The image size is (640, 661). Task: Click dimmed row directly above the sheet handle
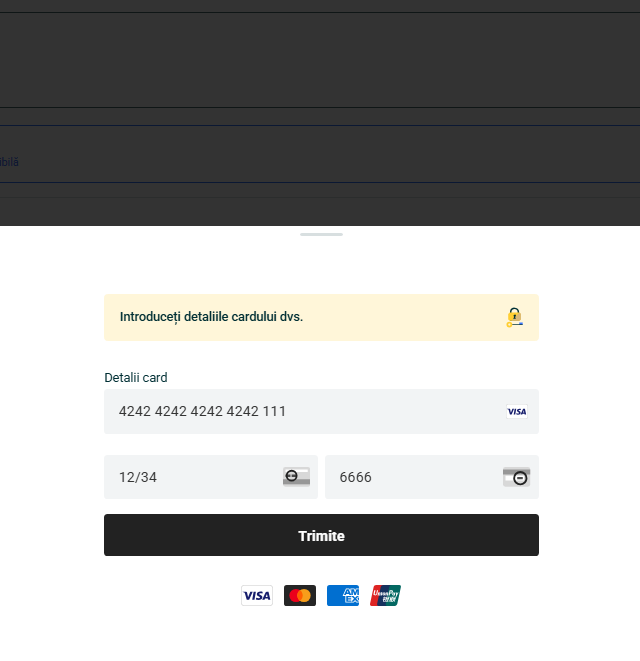tap(320, 211)
